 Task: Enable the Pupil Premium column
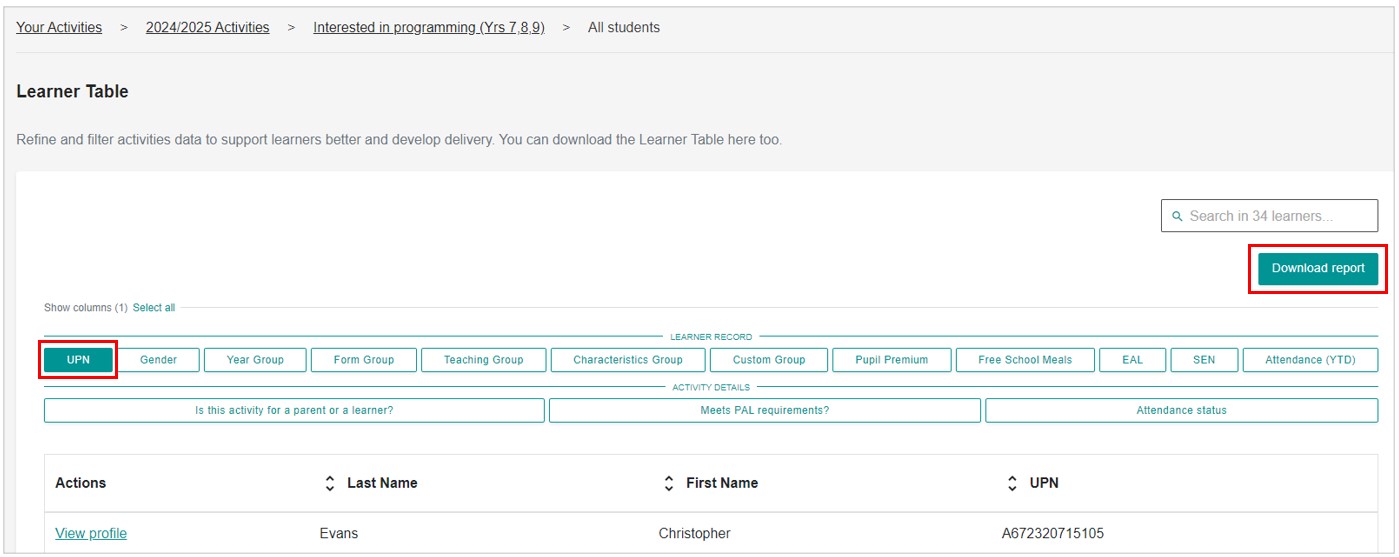point(891,360)
